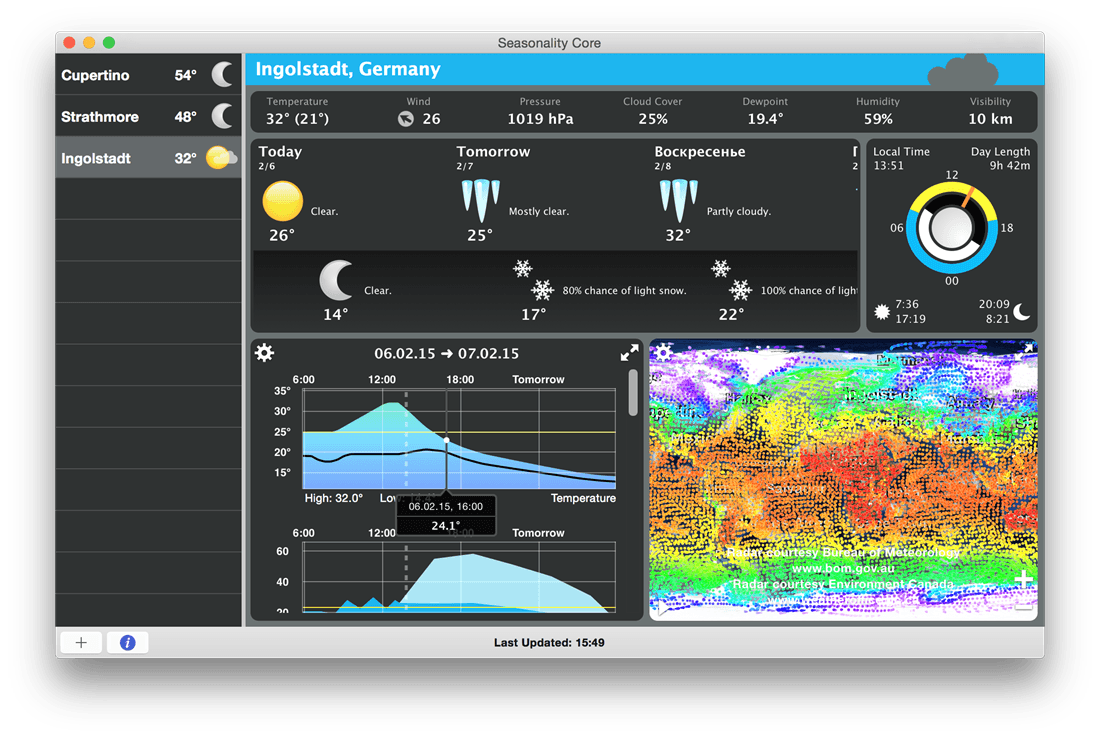This screenshot has height=737, width=1100.
Task: Click the day length sun dial
Action: click(951, 228)
